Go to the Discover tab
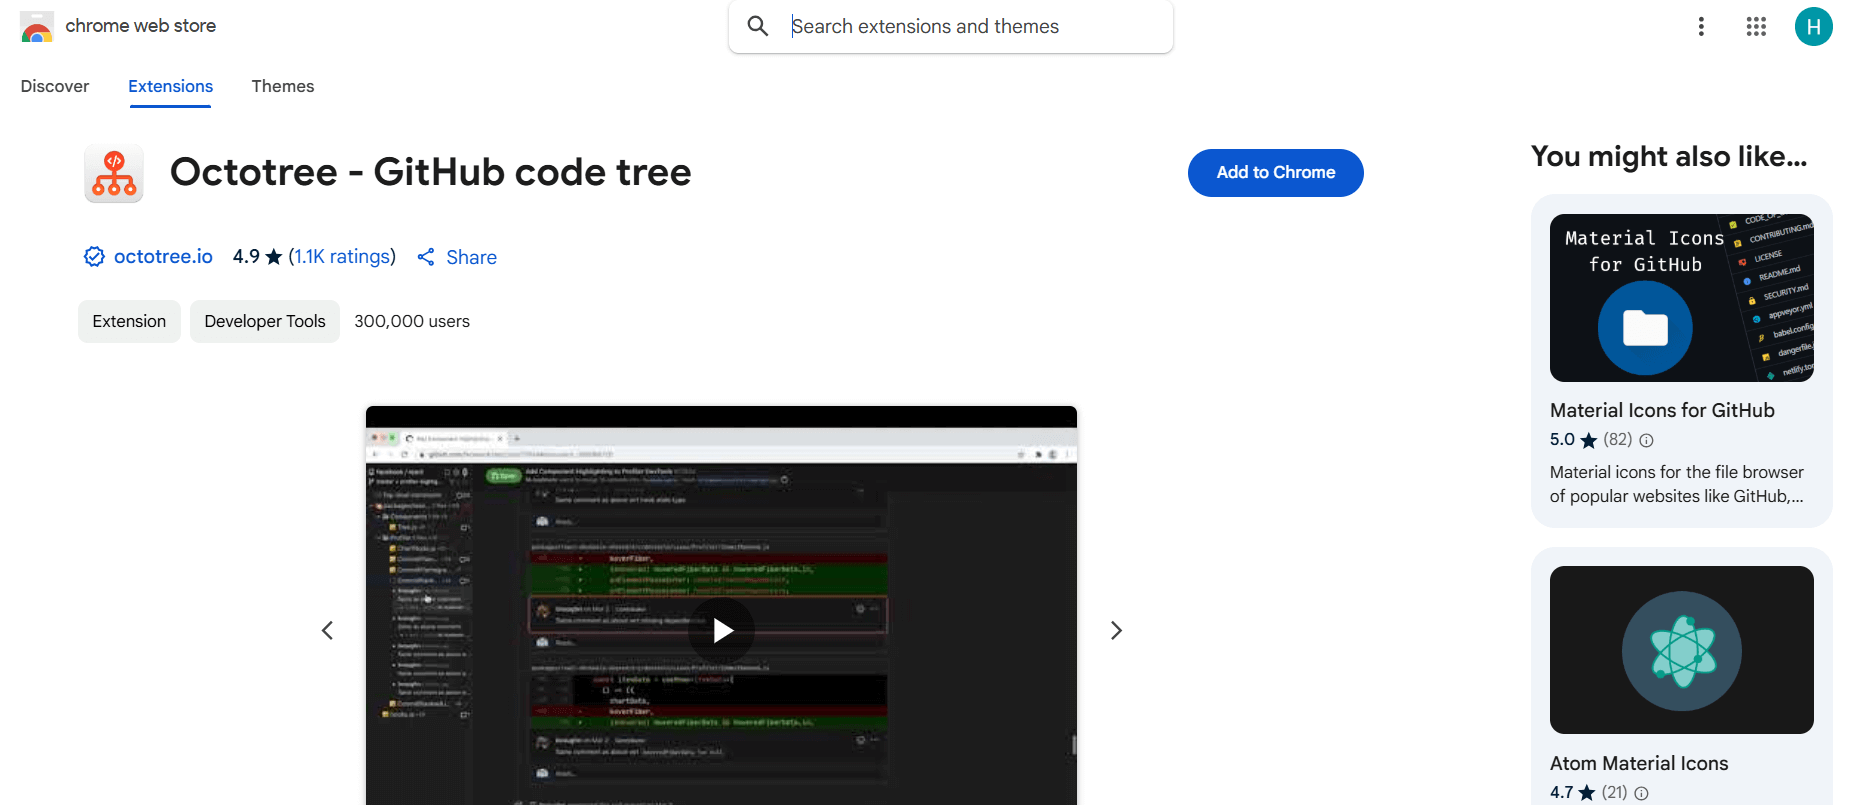 point(55,86)
